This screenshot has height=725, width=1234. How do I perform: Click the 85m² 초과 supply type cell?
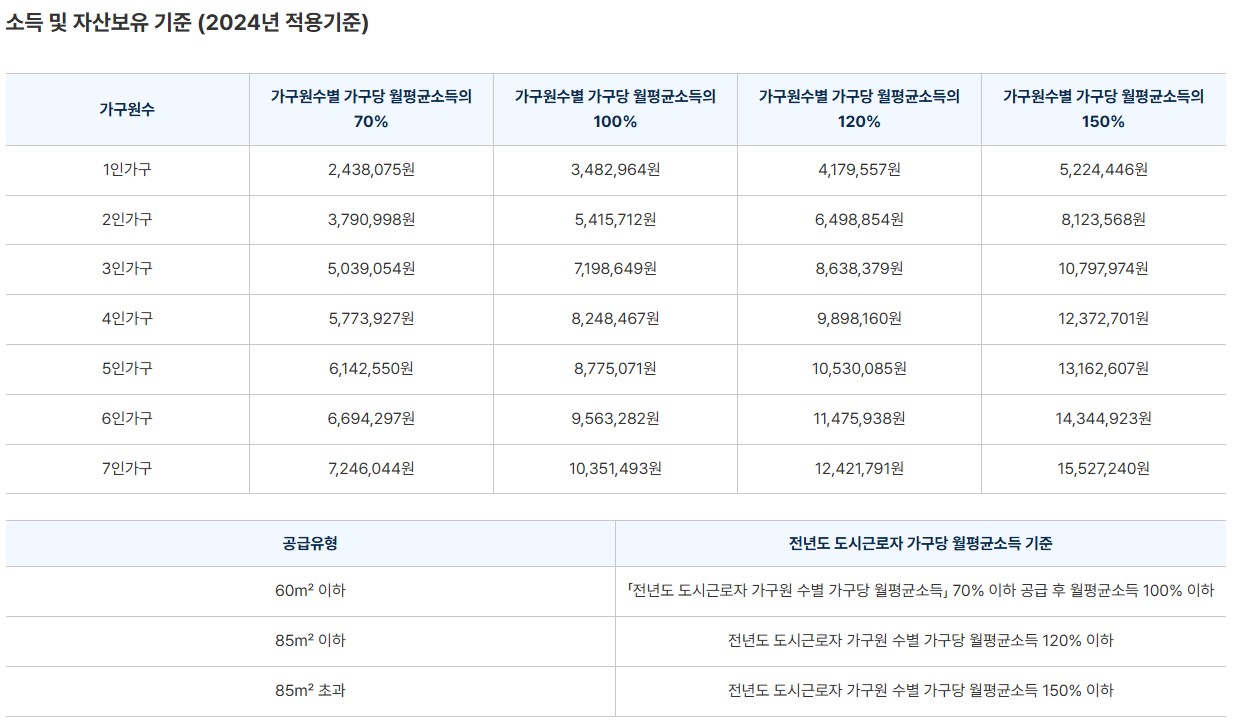pyautogui.click(x=310, y=692)
